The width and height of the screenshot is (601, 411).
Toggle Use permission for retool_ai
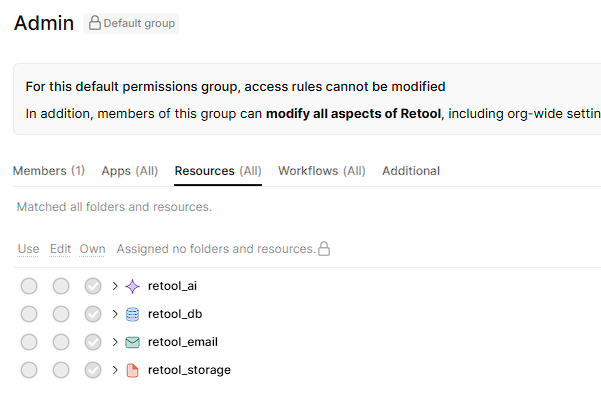coord(29,286)
